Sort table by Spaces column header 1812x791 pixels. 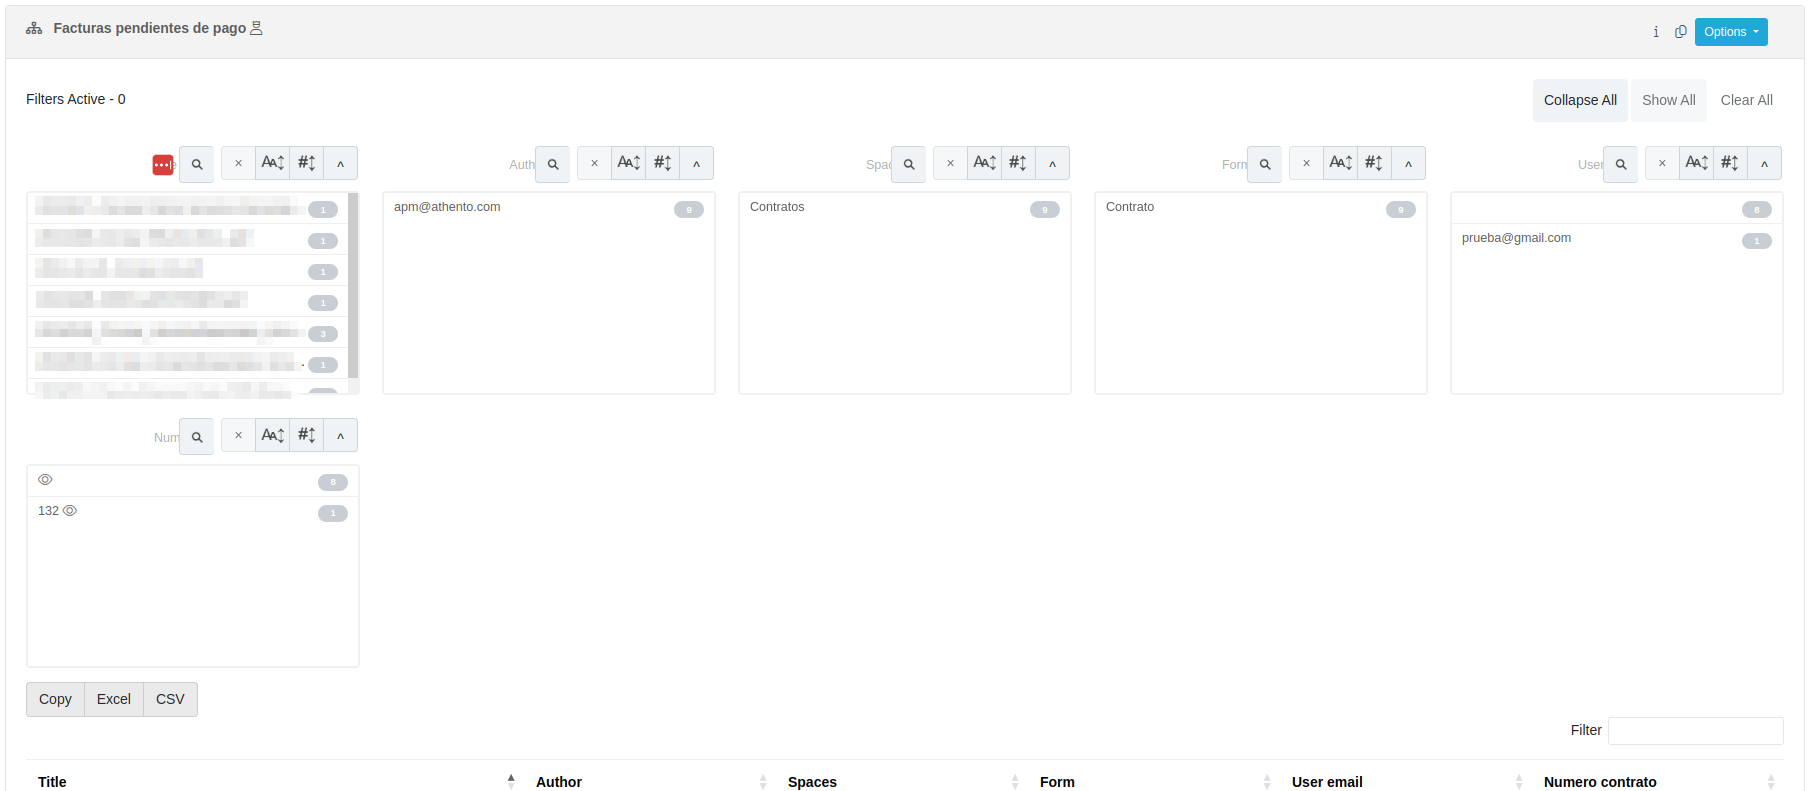point(812,781)
